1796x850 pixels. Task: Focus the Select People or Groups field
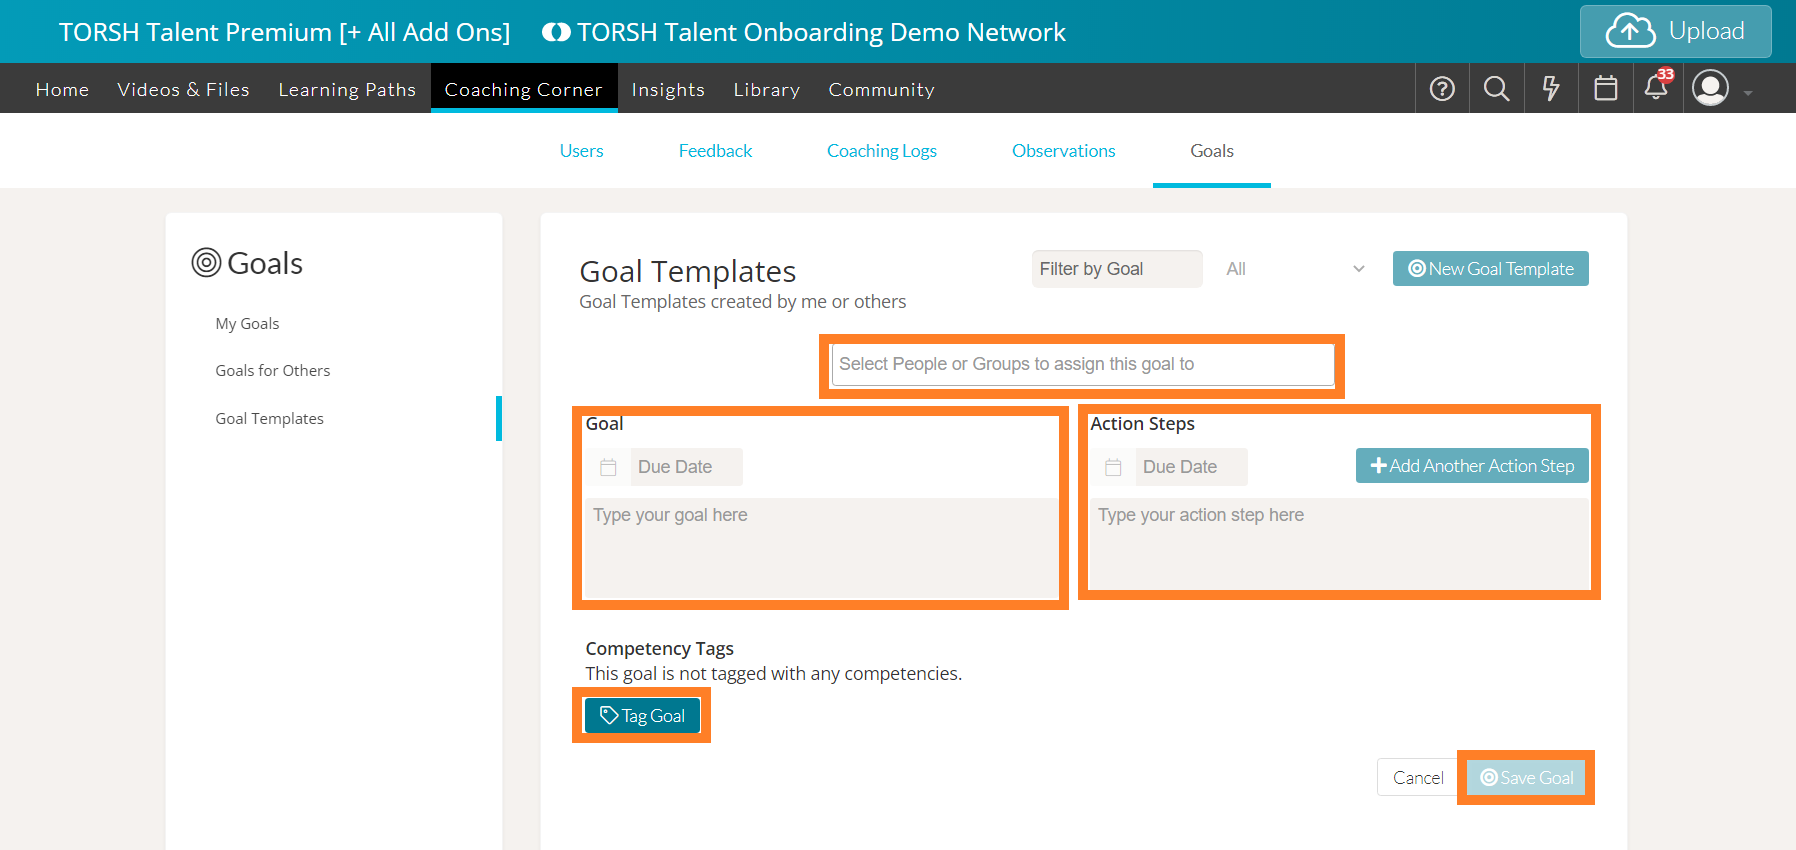pyautogui.click(x=1082, y=365)
